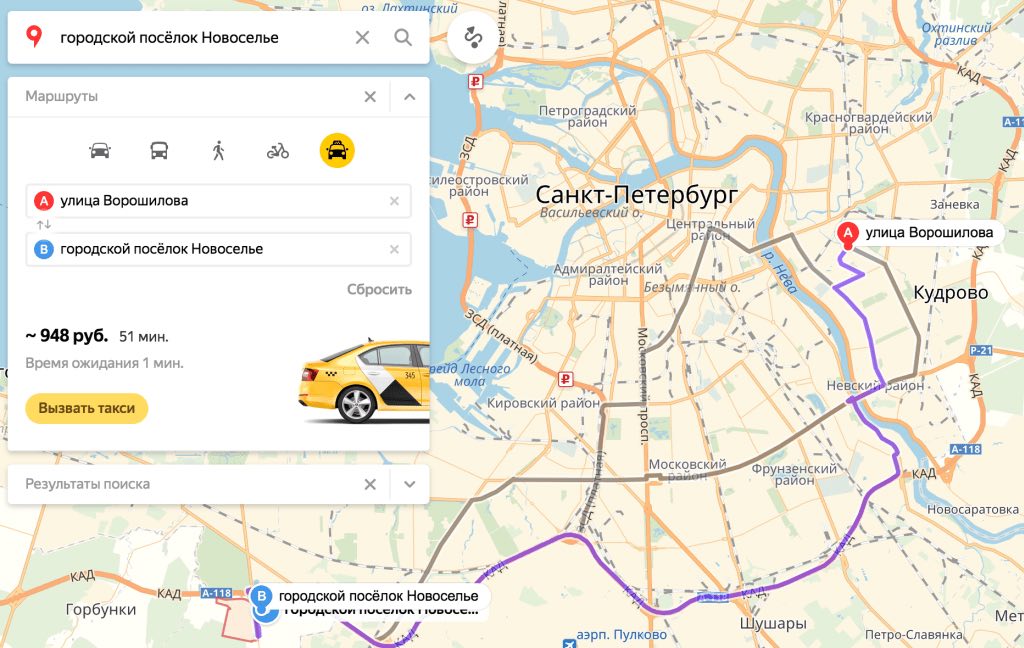Viewport: 1024px width, 648px height.
Task: Close the Результаты поиска panel
Action: pyautogui.click(x=370, y=485)
